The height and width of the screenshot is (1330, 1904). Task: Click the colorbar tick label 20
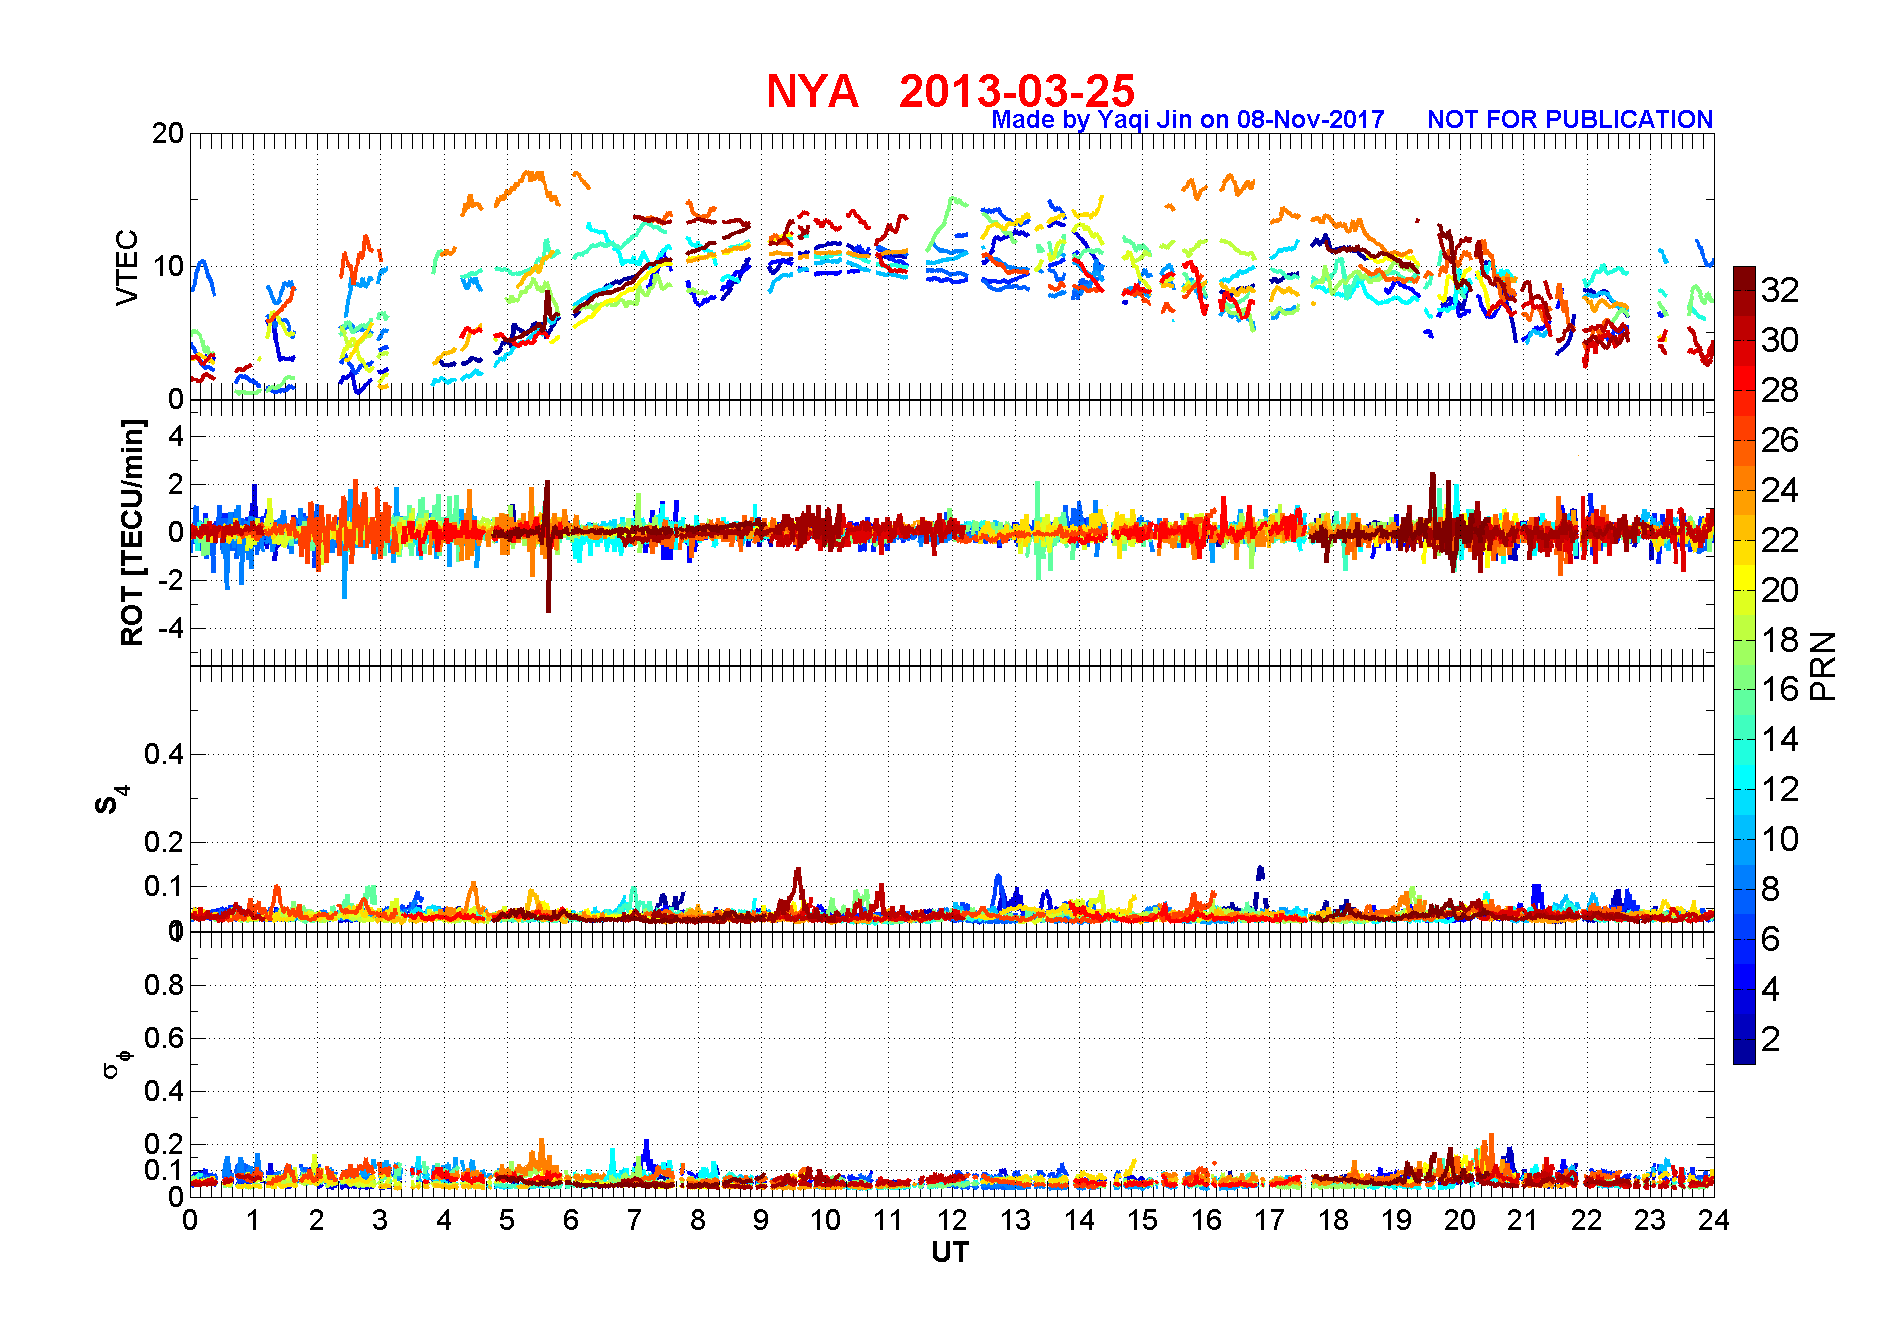1780,590
